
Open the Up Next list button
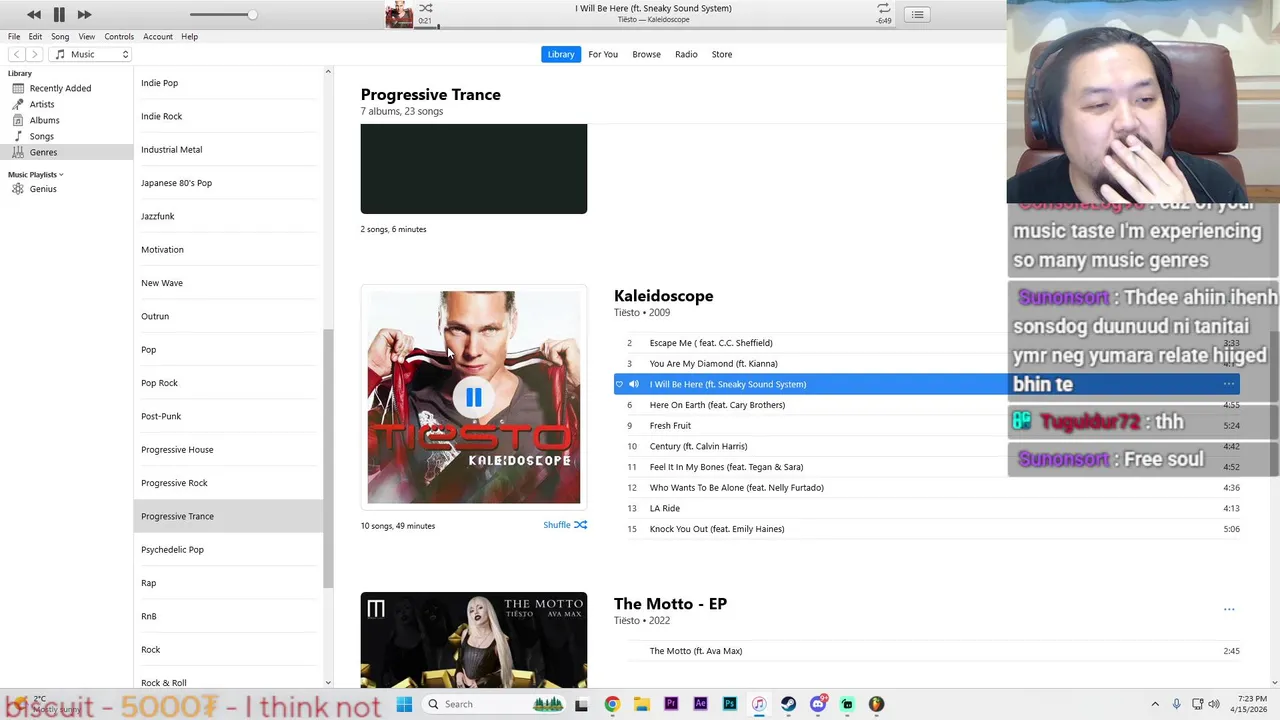point(917,14)
